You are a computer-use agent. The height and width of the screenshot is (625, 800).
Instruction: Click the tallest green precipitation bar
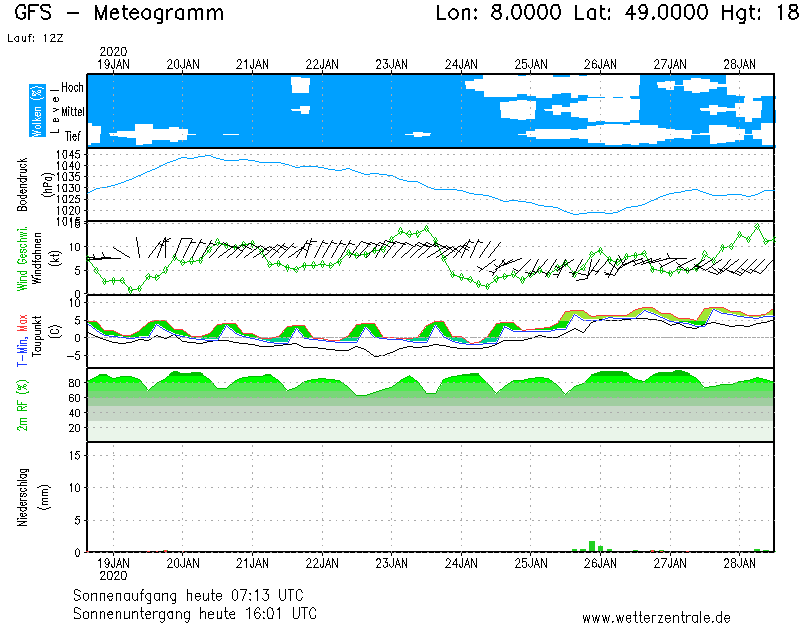pos(592,546)
